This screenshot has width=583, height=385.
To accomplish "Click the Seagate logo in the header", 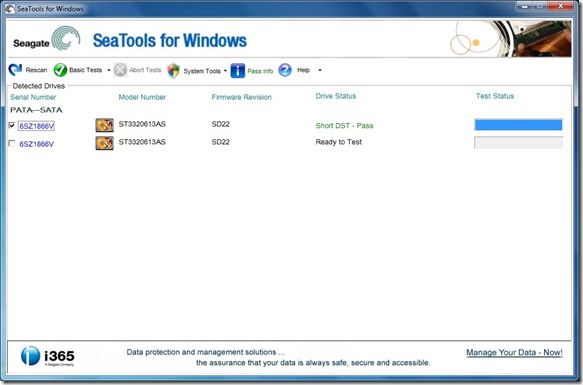I will [x=46, y=39].
